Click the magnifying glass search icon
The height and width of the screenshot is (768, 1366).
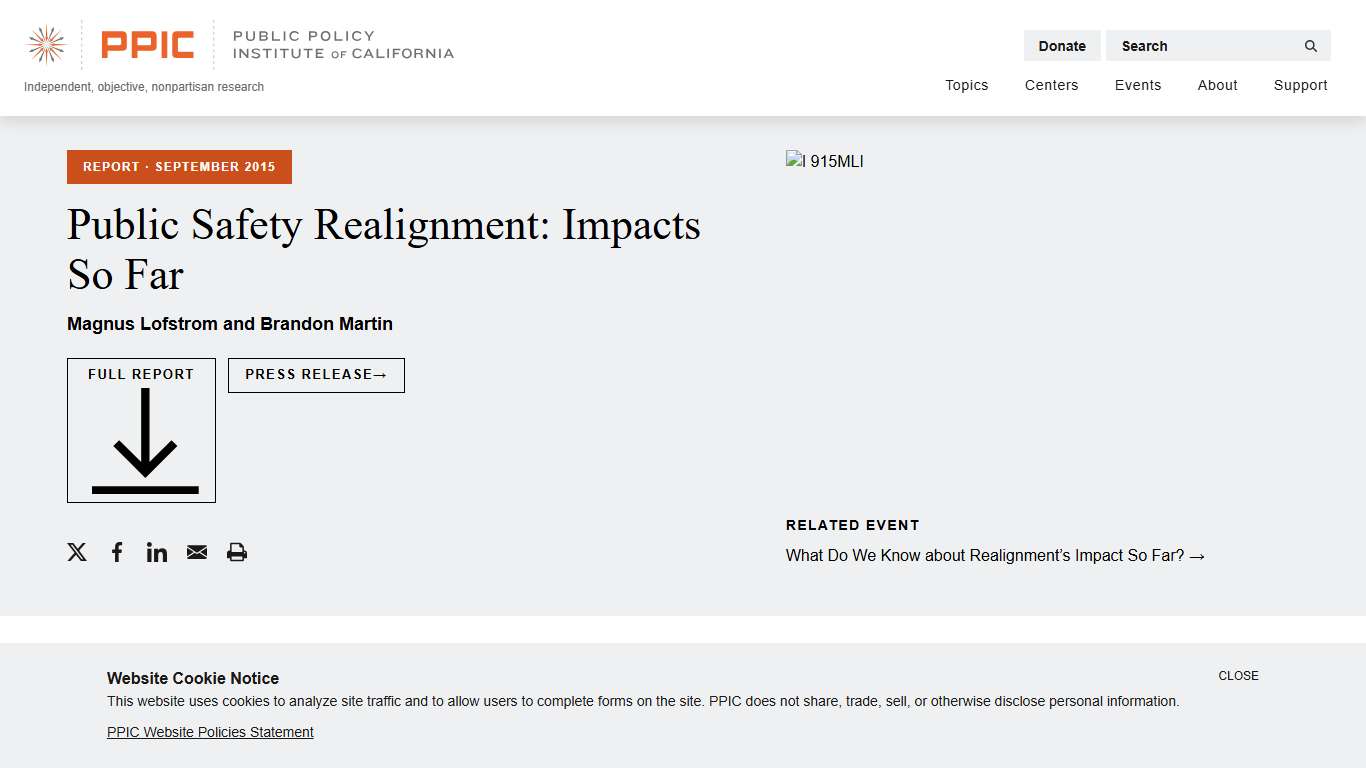[1310, 46]
